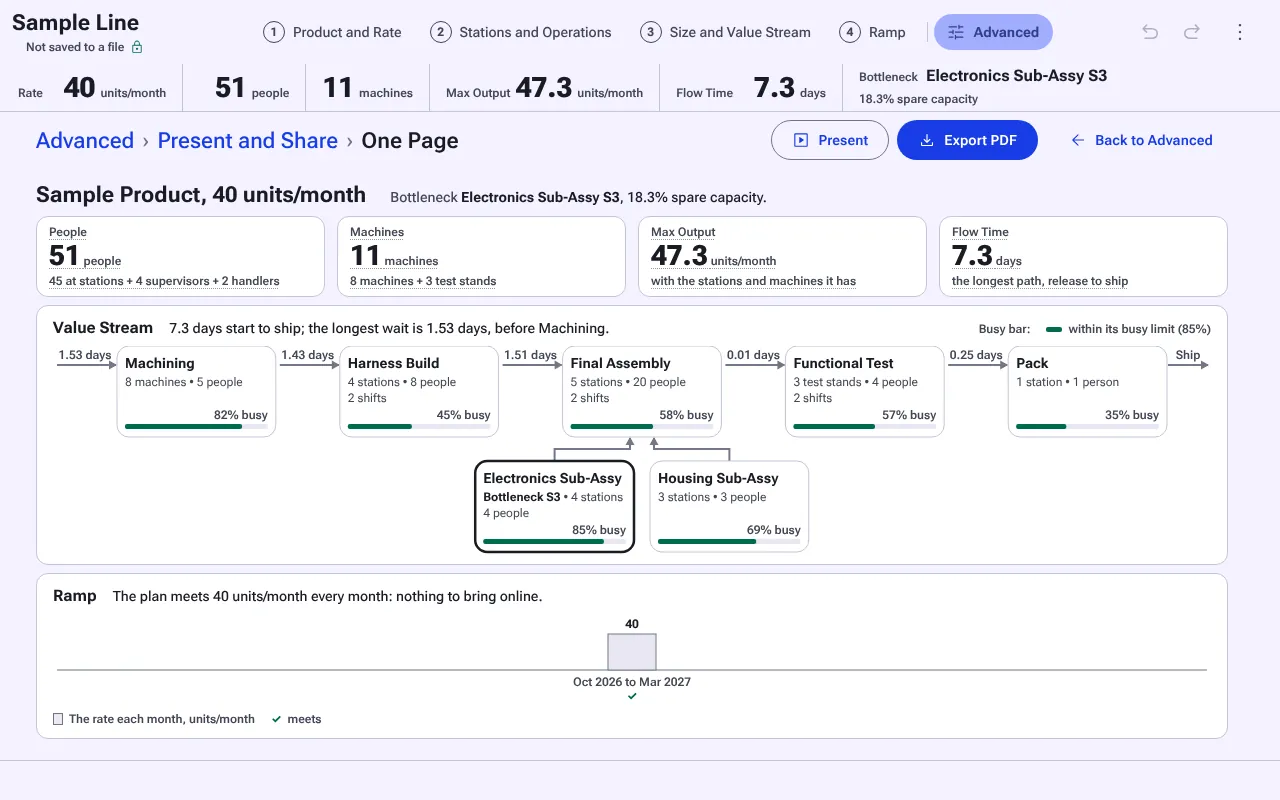The width and height of the screenshot is (1280, 800).
Task: Open step 4 Ramp
Action: [x=873, y=32]
